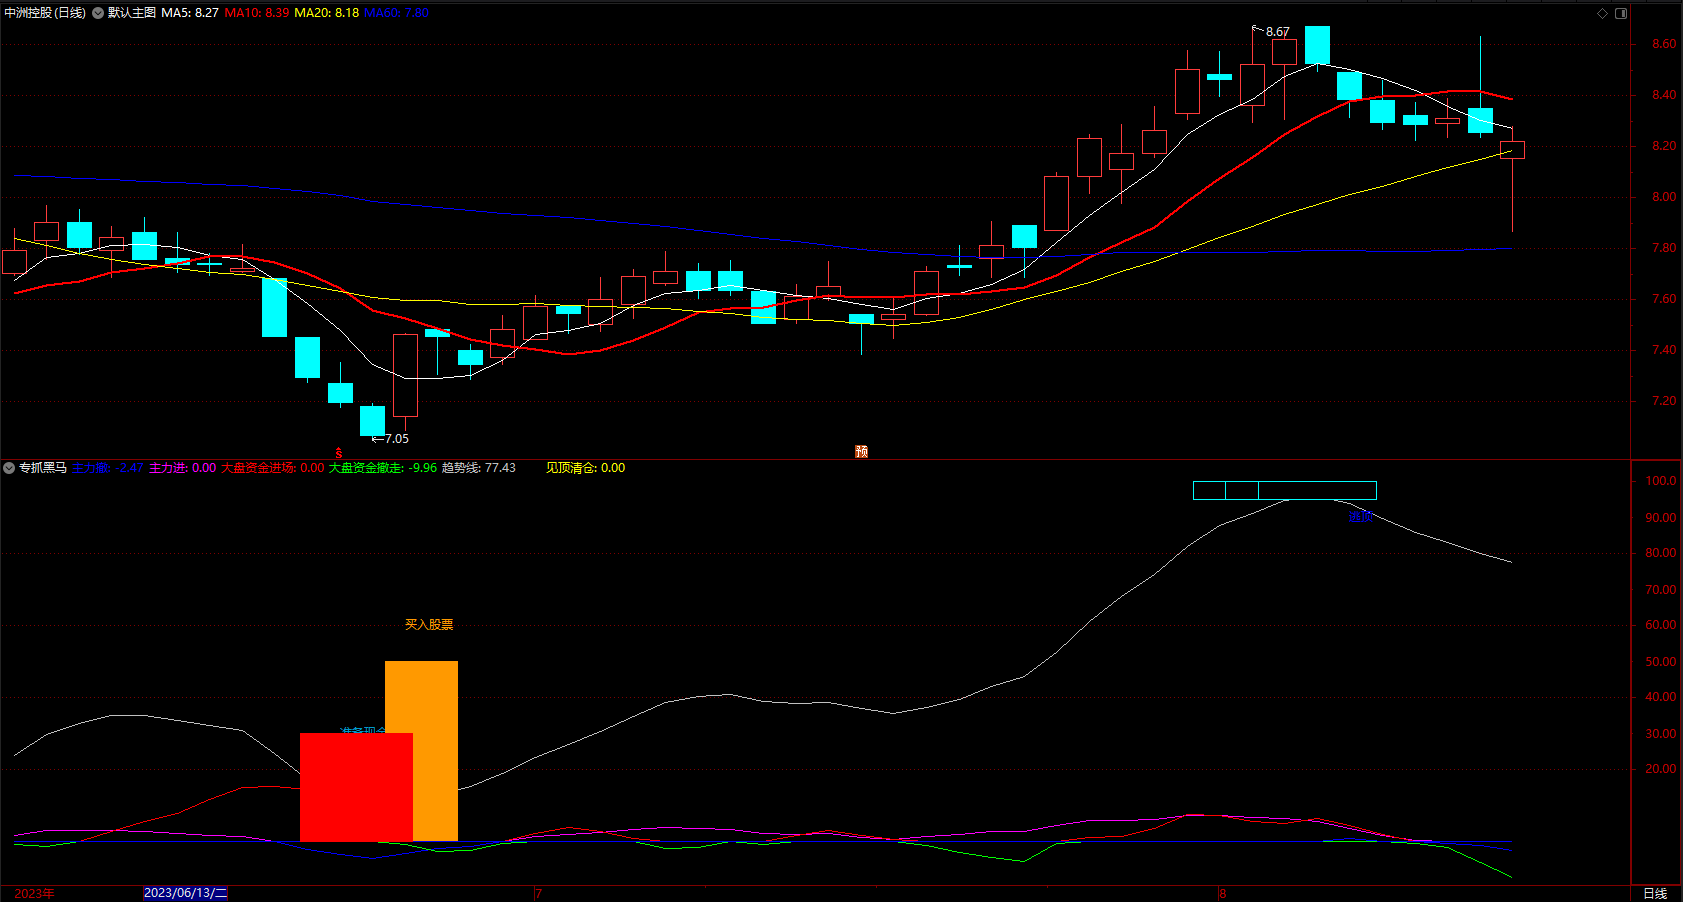Click the 2023年 label on time axis
Image resolution: width=1683 pixels, height=902 pixels.
point(34,893)
